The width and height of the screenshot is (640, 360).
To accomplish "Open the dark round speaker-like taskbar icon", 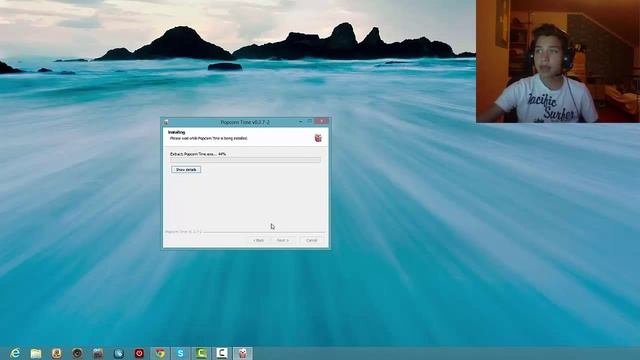I will coord(77,353).
